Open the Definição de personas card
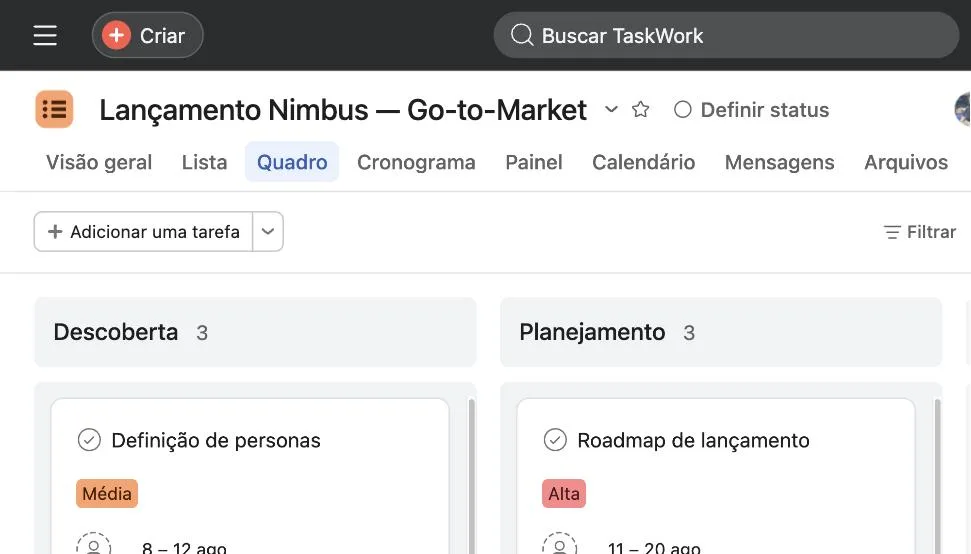Image resolution: width=971 pixels, height=554 pixels. pyautogui.click(x=250, y=477)
